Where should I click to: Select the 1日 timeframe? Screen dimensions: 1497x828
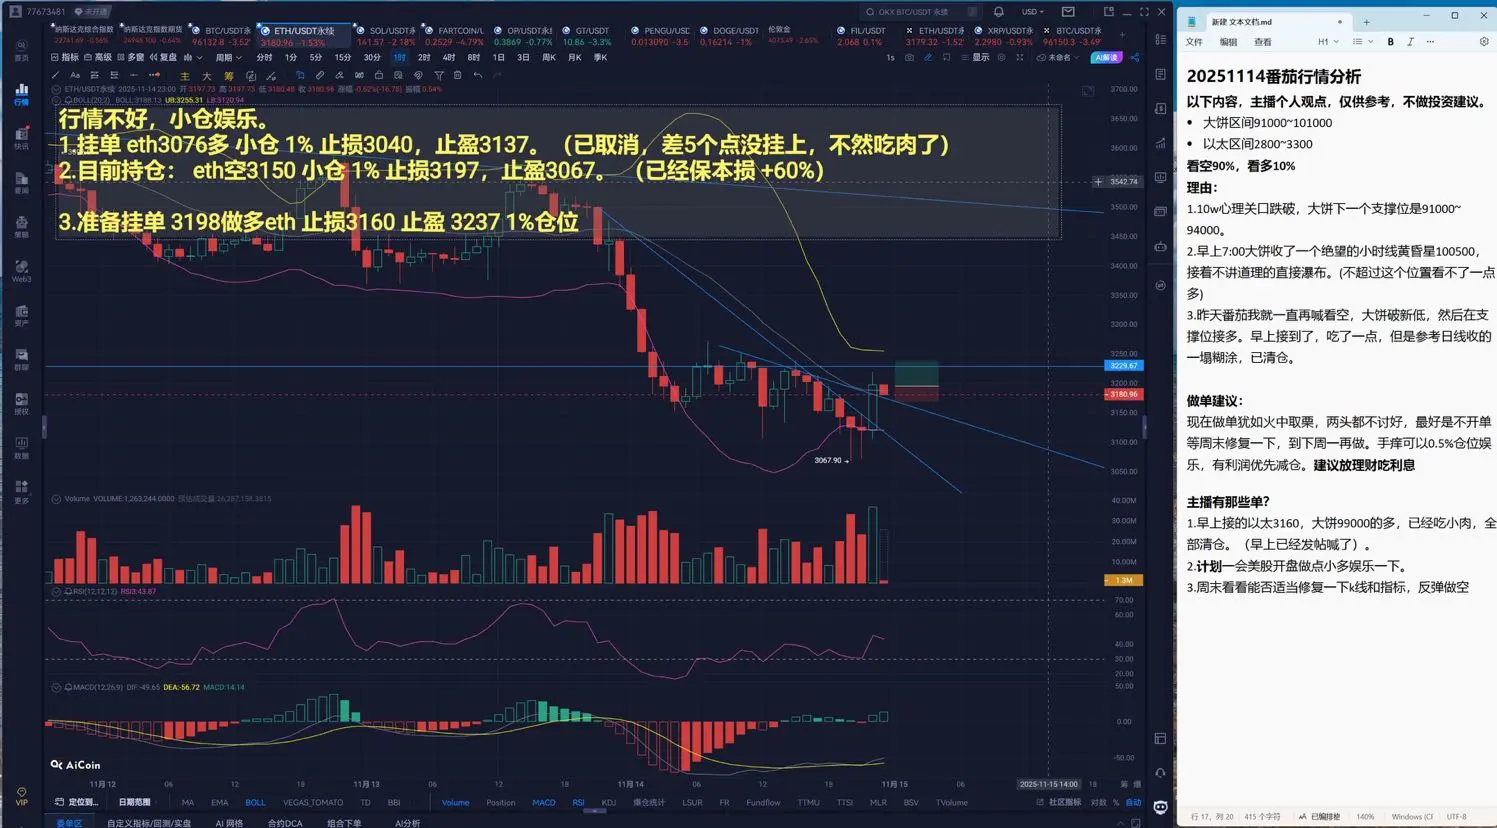[x=498, y=57]
